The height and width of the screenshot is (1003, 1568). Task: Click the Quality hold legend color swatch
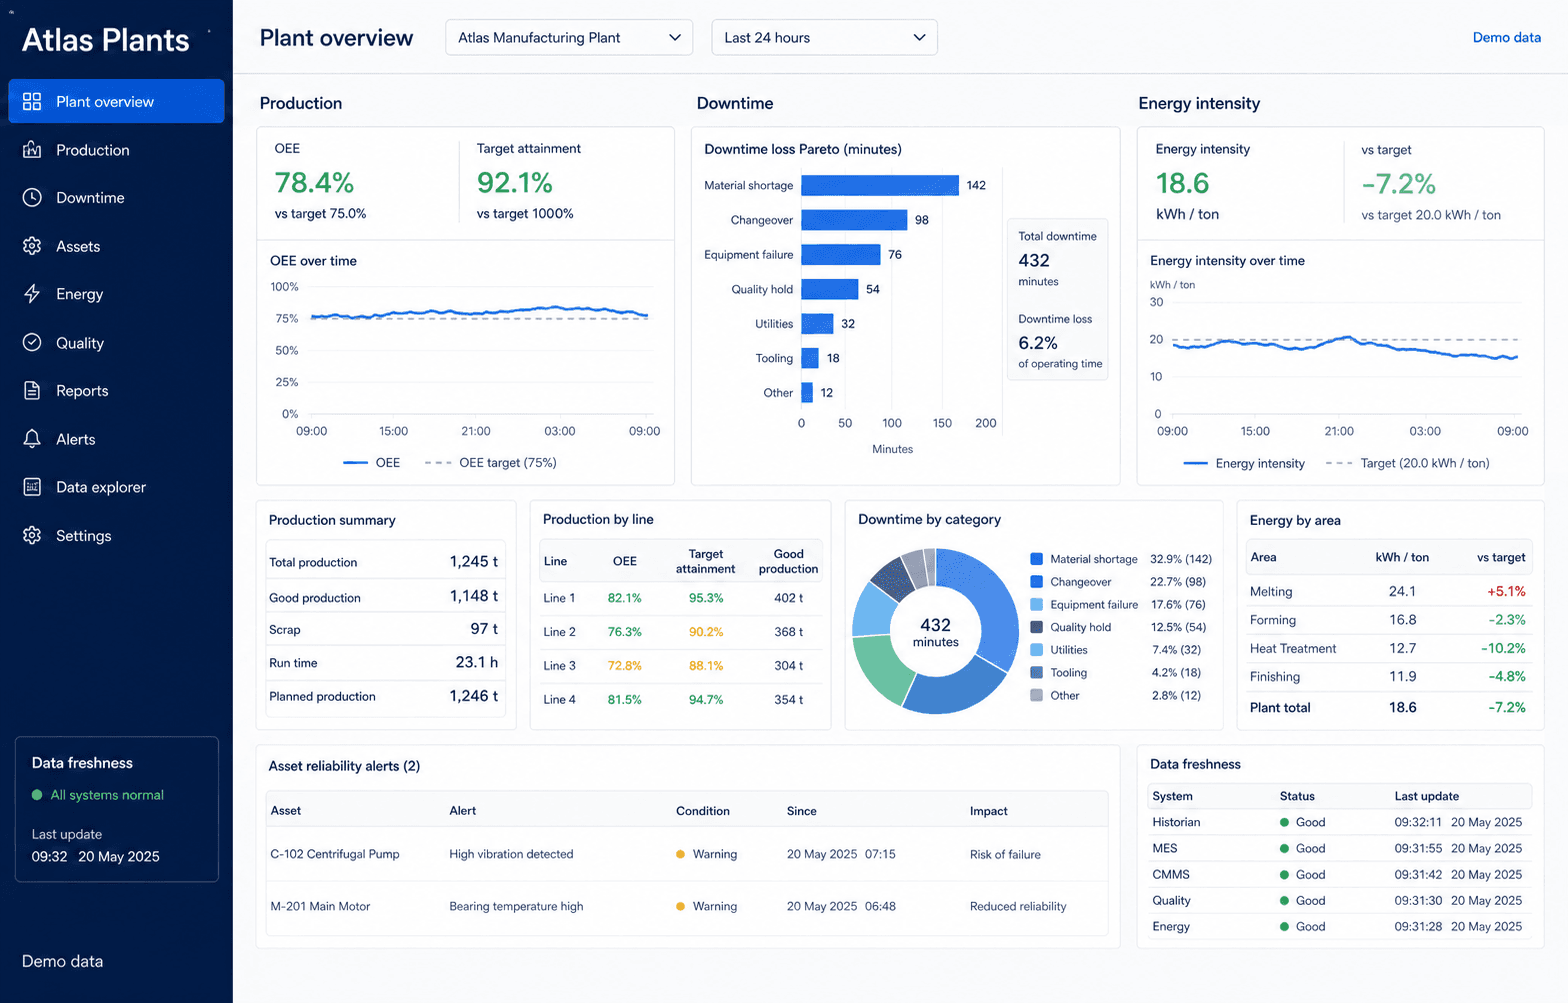(x=1037, y=627)
